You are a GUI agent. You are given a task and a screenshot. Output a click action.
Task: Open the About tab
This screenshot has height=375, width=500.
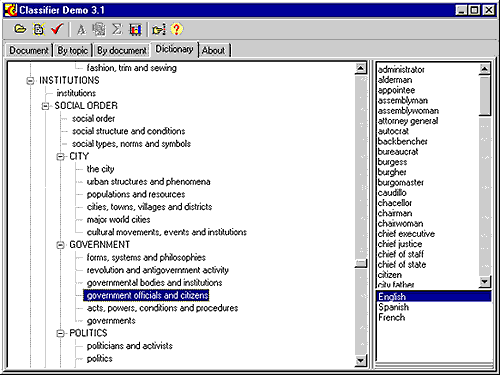[x=213, y=50]
